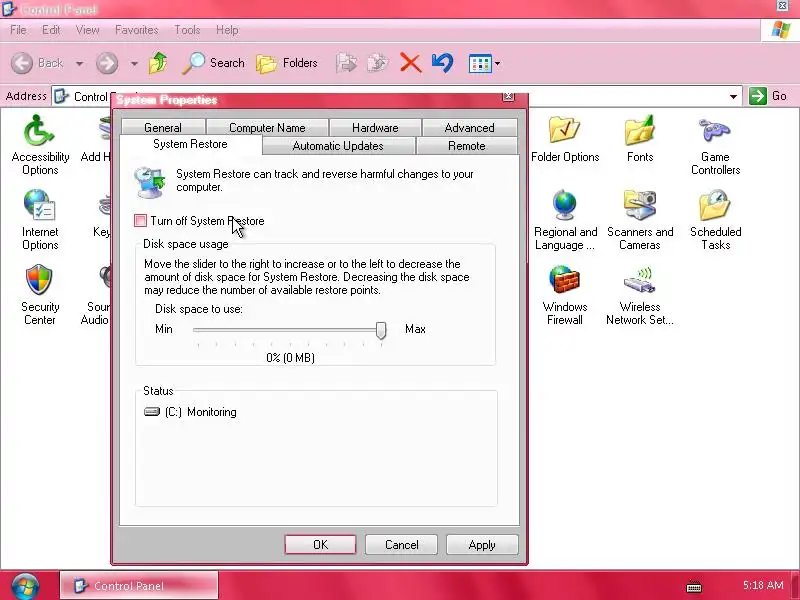Open the Fonts folder icon

coord(640,138)
